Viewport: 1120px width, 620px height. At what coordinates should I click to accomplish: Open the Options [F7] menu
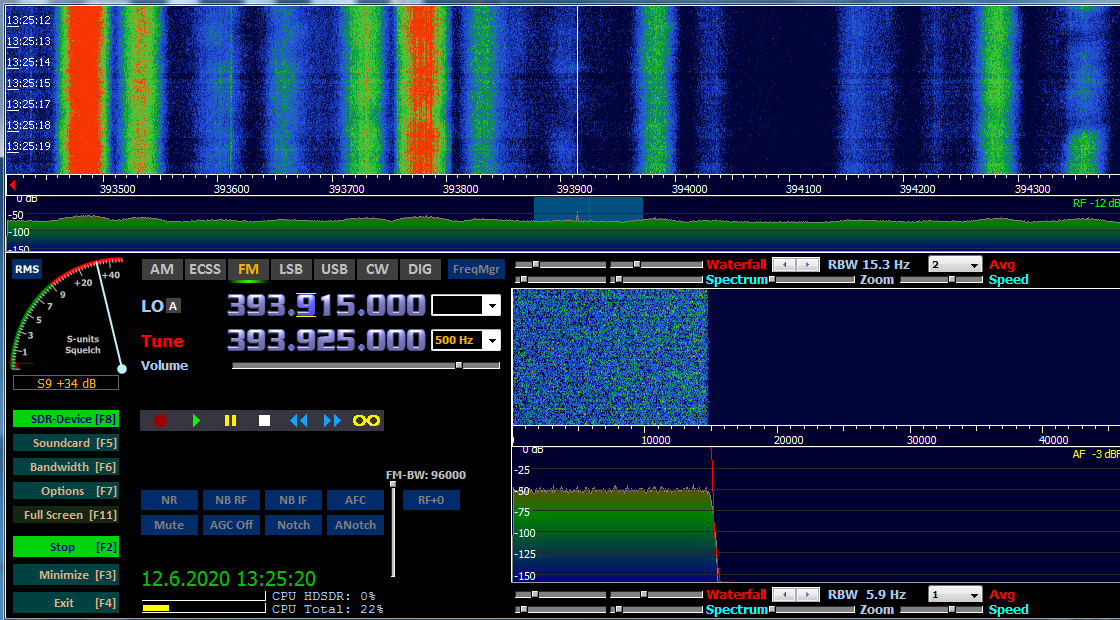point(66,491)
